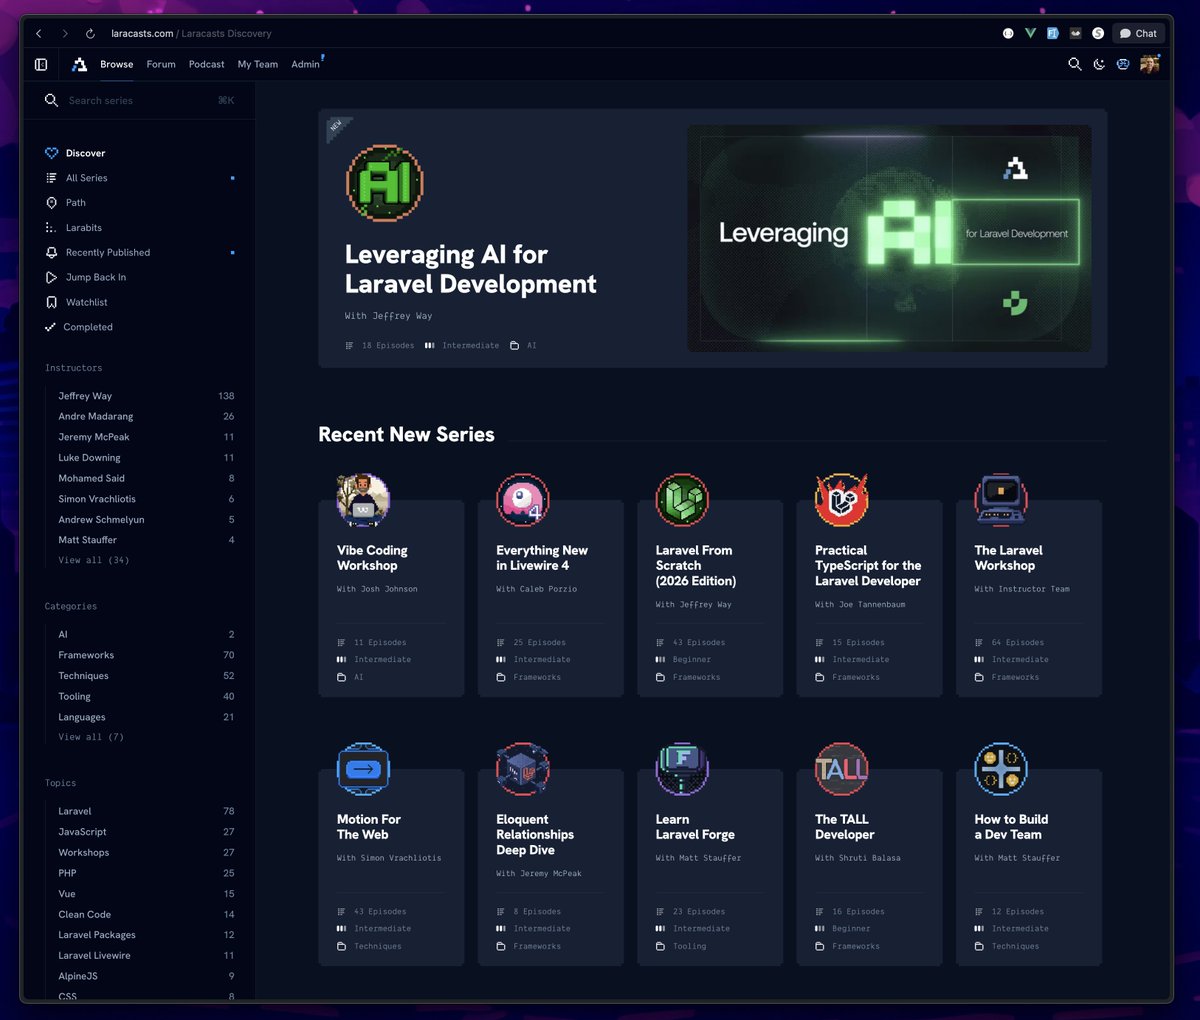Toggle dark mode moon icon

(x=1099, y=64)
